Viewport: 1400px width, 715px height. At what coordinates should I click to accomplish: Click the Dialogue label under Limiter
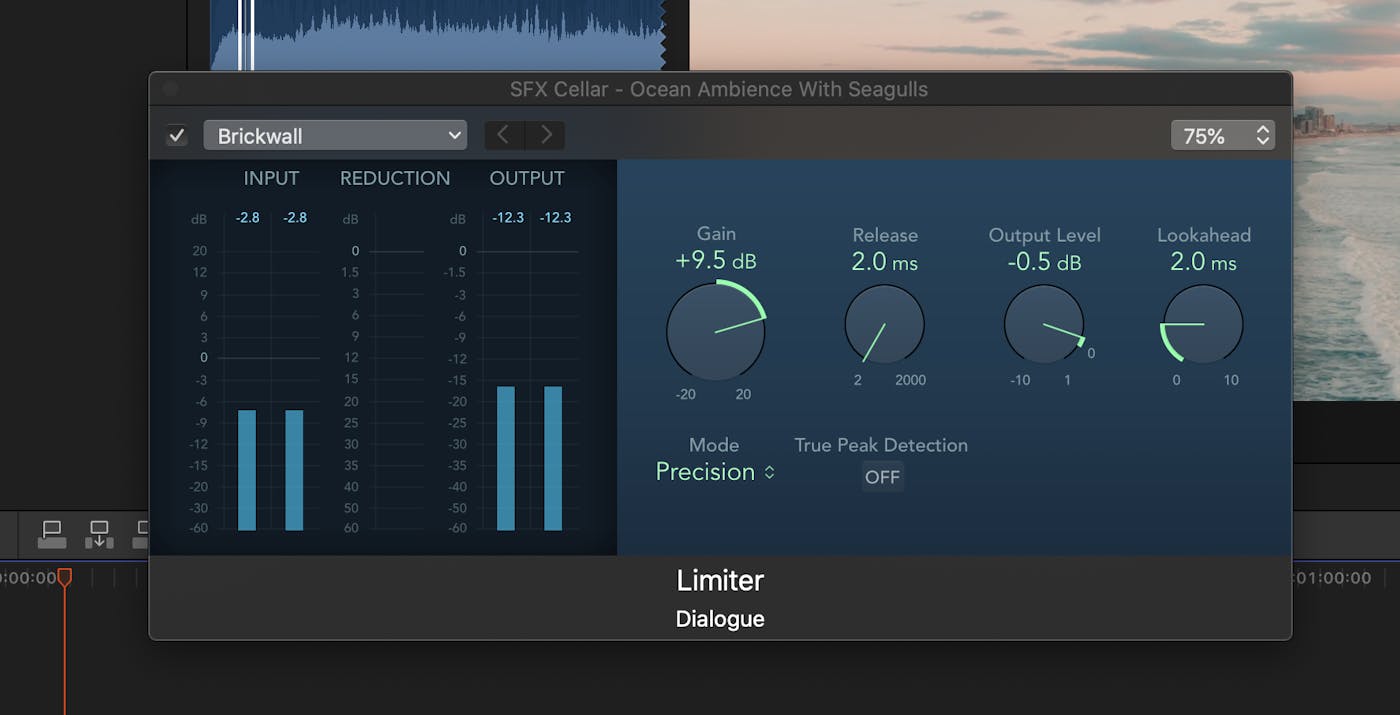tap(720, 619)
